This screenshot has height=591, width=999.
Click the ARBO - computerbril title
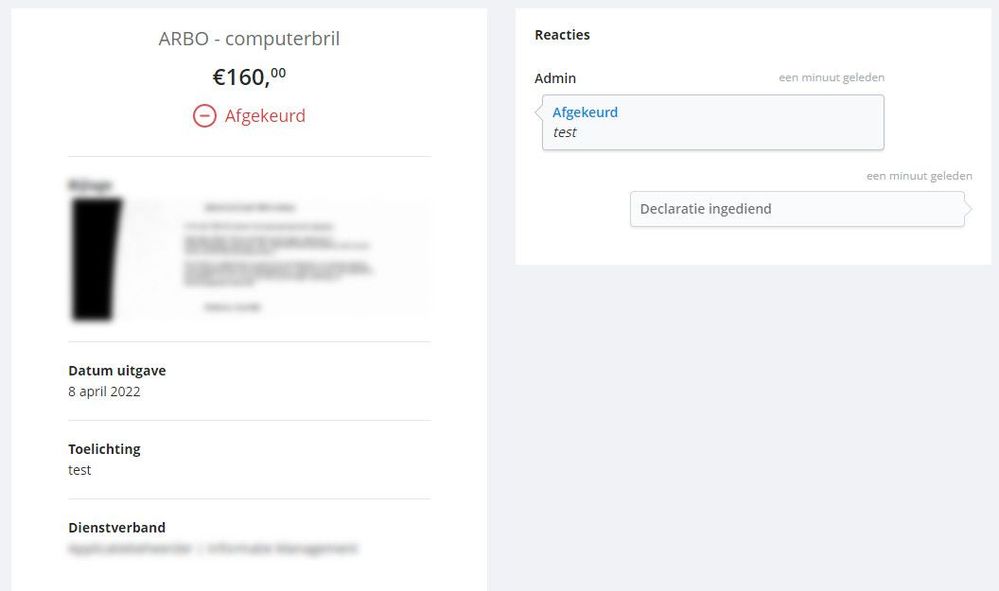coord(249,39)
